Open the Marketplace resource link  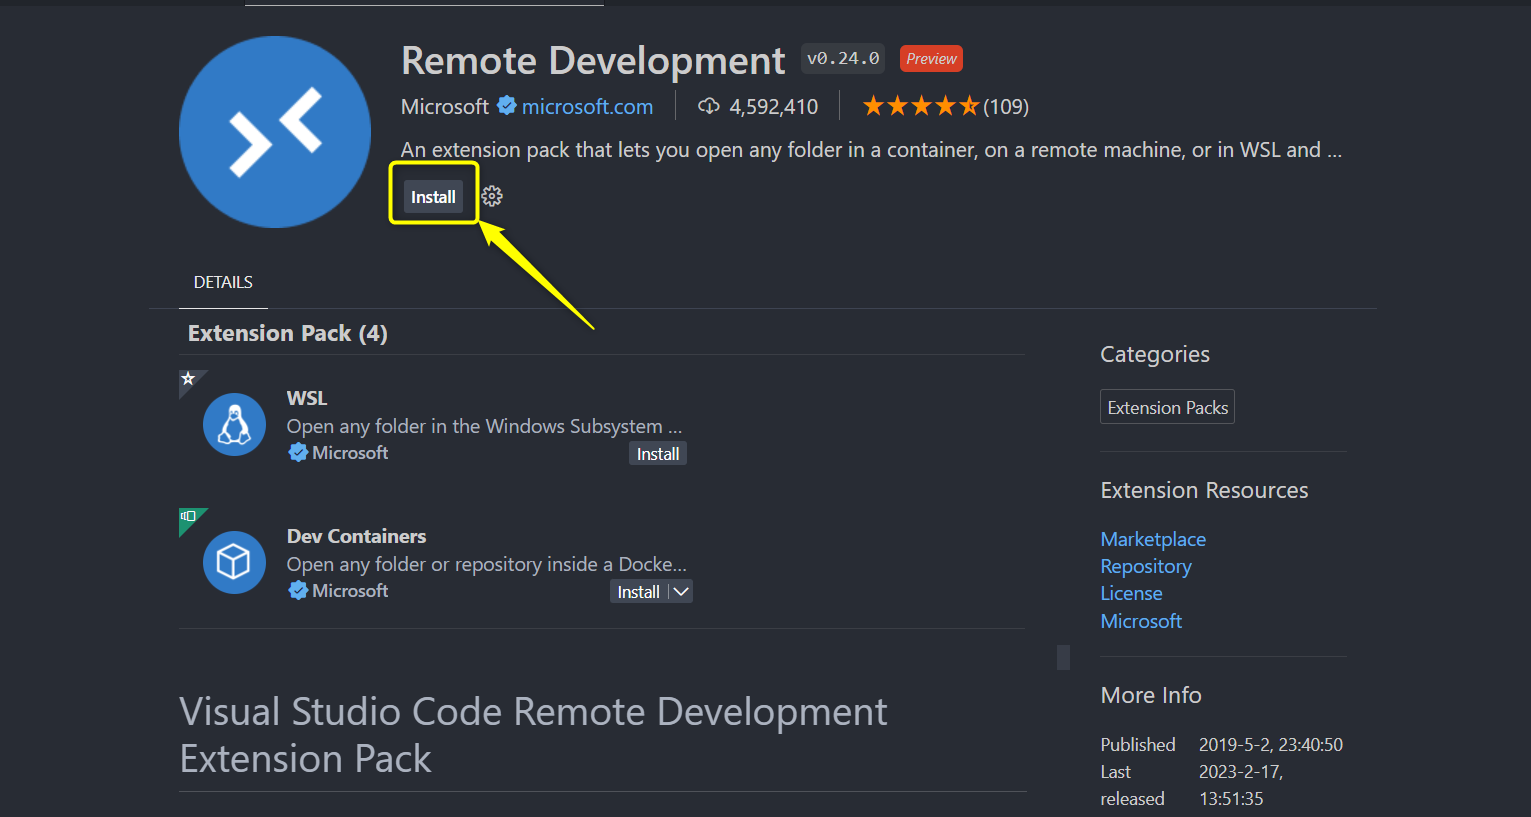click(1153, 539)
